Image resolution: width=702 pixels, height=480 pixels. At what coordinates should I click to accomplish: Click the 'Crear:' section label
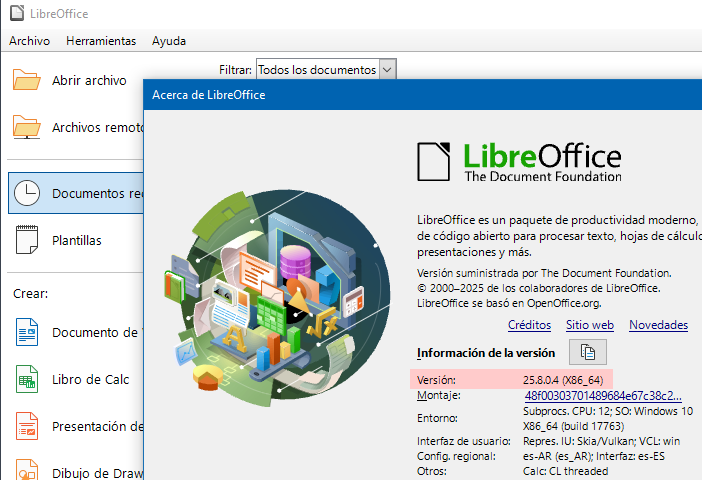pos(30,294)
